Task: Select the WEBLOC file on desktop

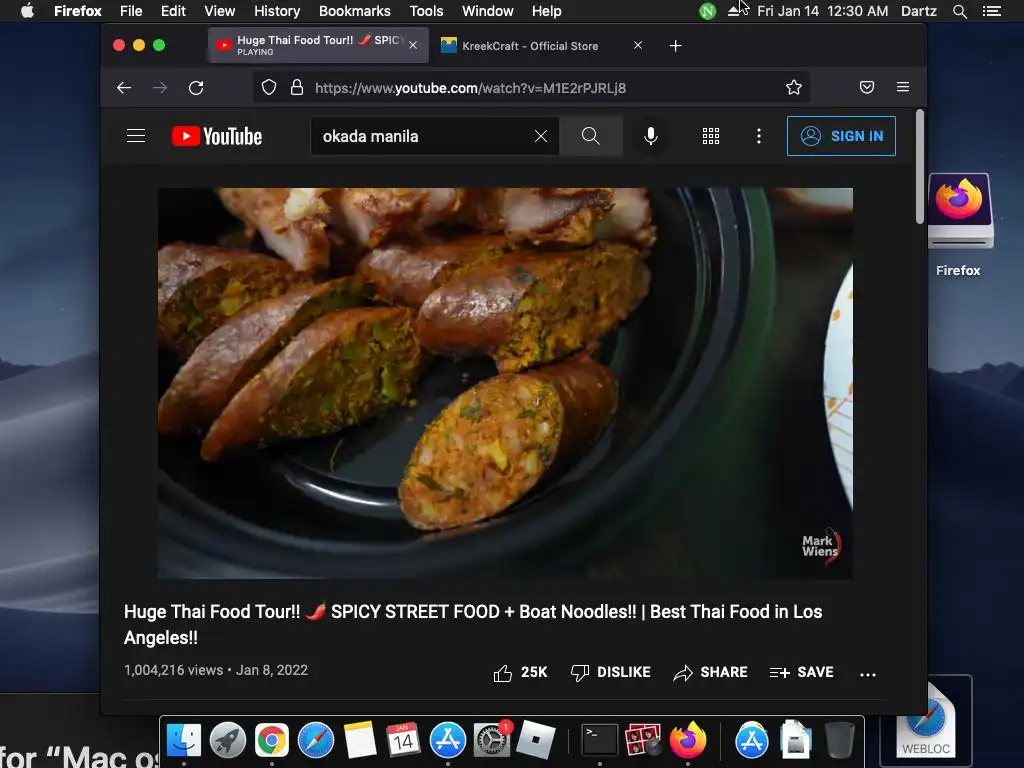Action: [x=926, y=722]
